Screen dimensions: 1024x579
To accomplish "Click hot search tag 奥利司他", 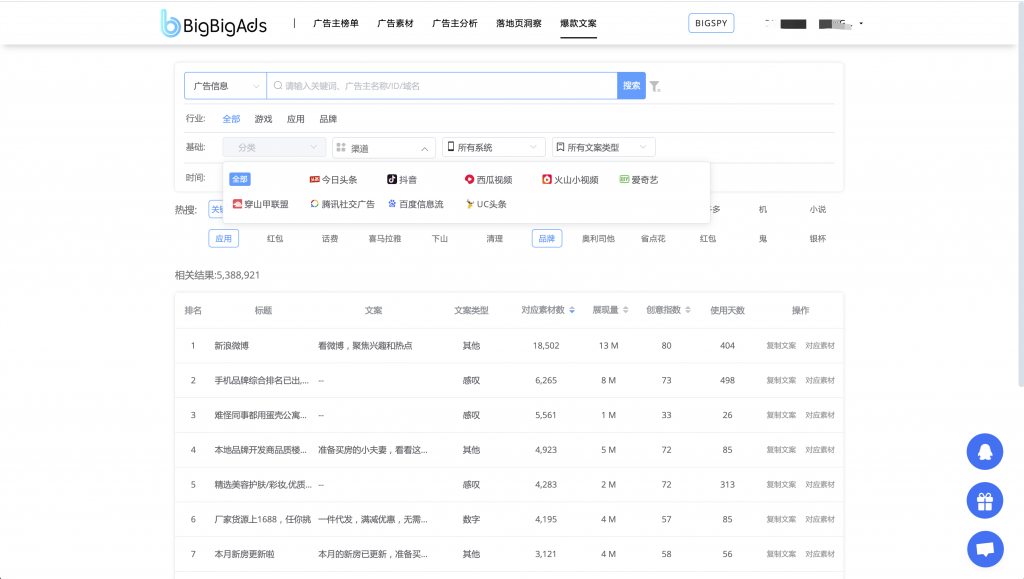I will point(598,239).
